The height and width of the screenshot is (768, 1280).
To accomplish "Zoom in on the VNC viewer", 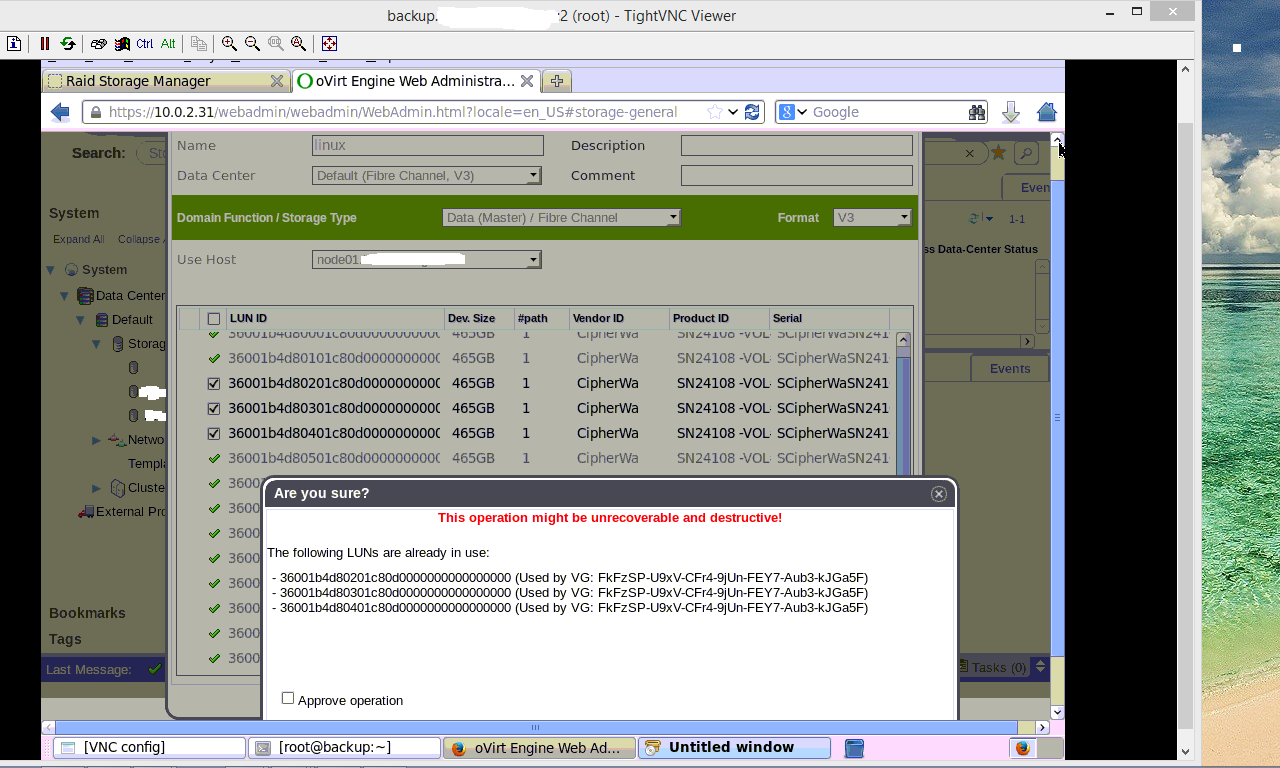I will 230,44.
